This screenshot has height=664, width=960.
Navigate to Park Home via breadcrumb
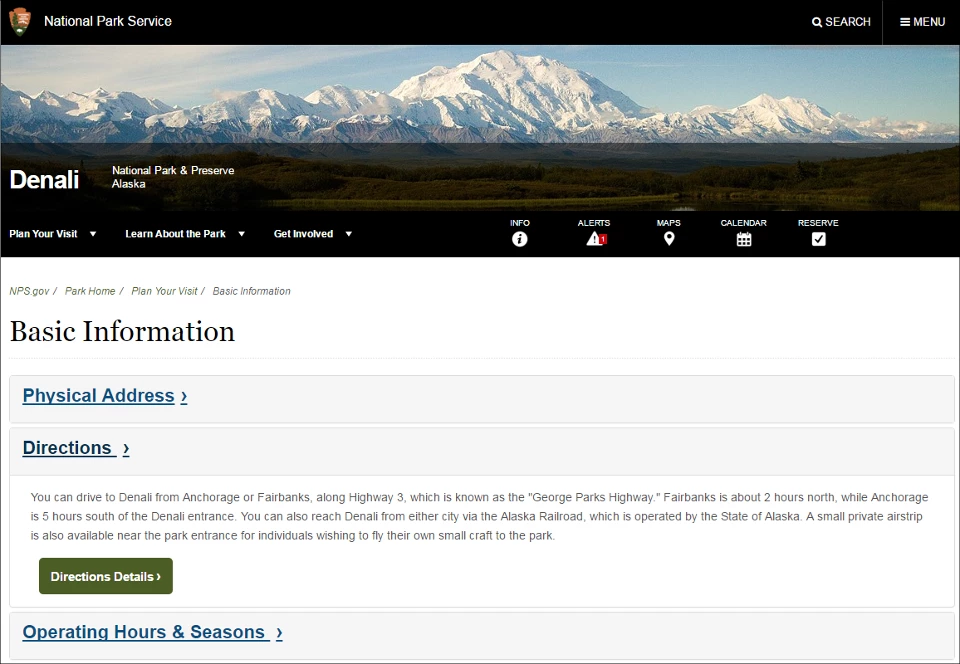[89, 291]
